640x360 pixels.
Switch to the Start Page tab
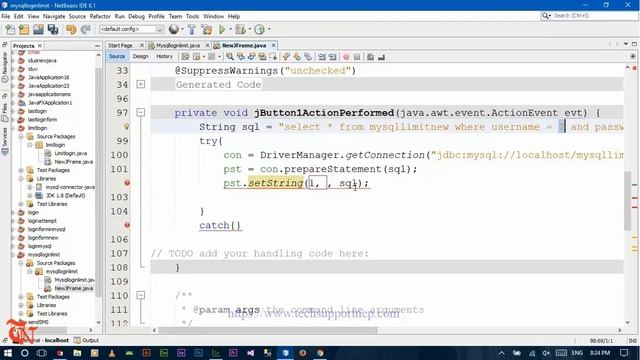point(121,45)
